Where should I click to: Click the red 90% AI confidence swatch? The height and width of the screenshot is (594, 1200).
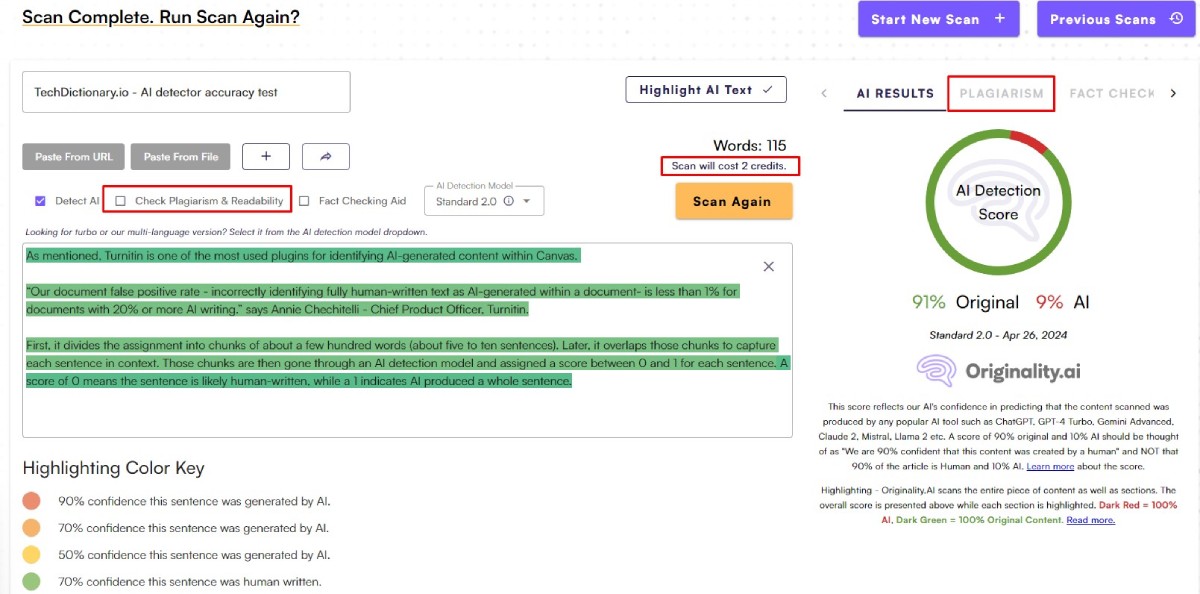32,501
